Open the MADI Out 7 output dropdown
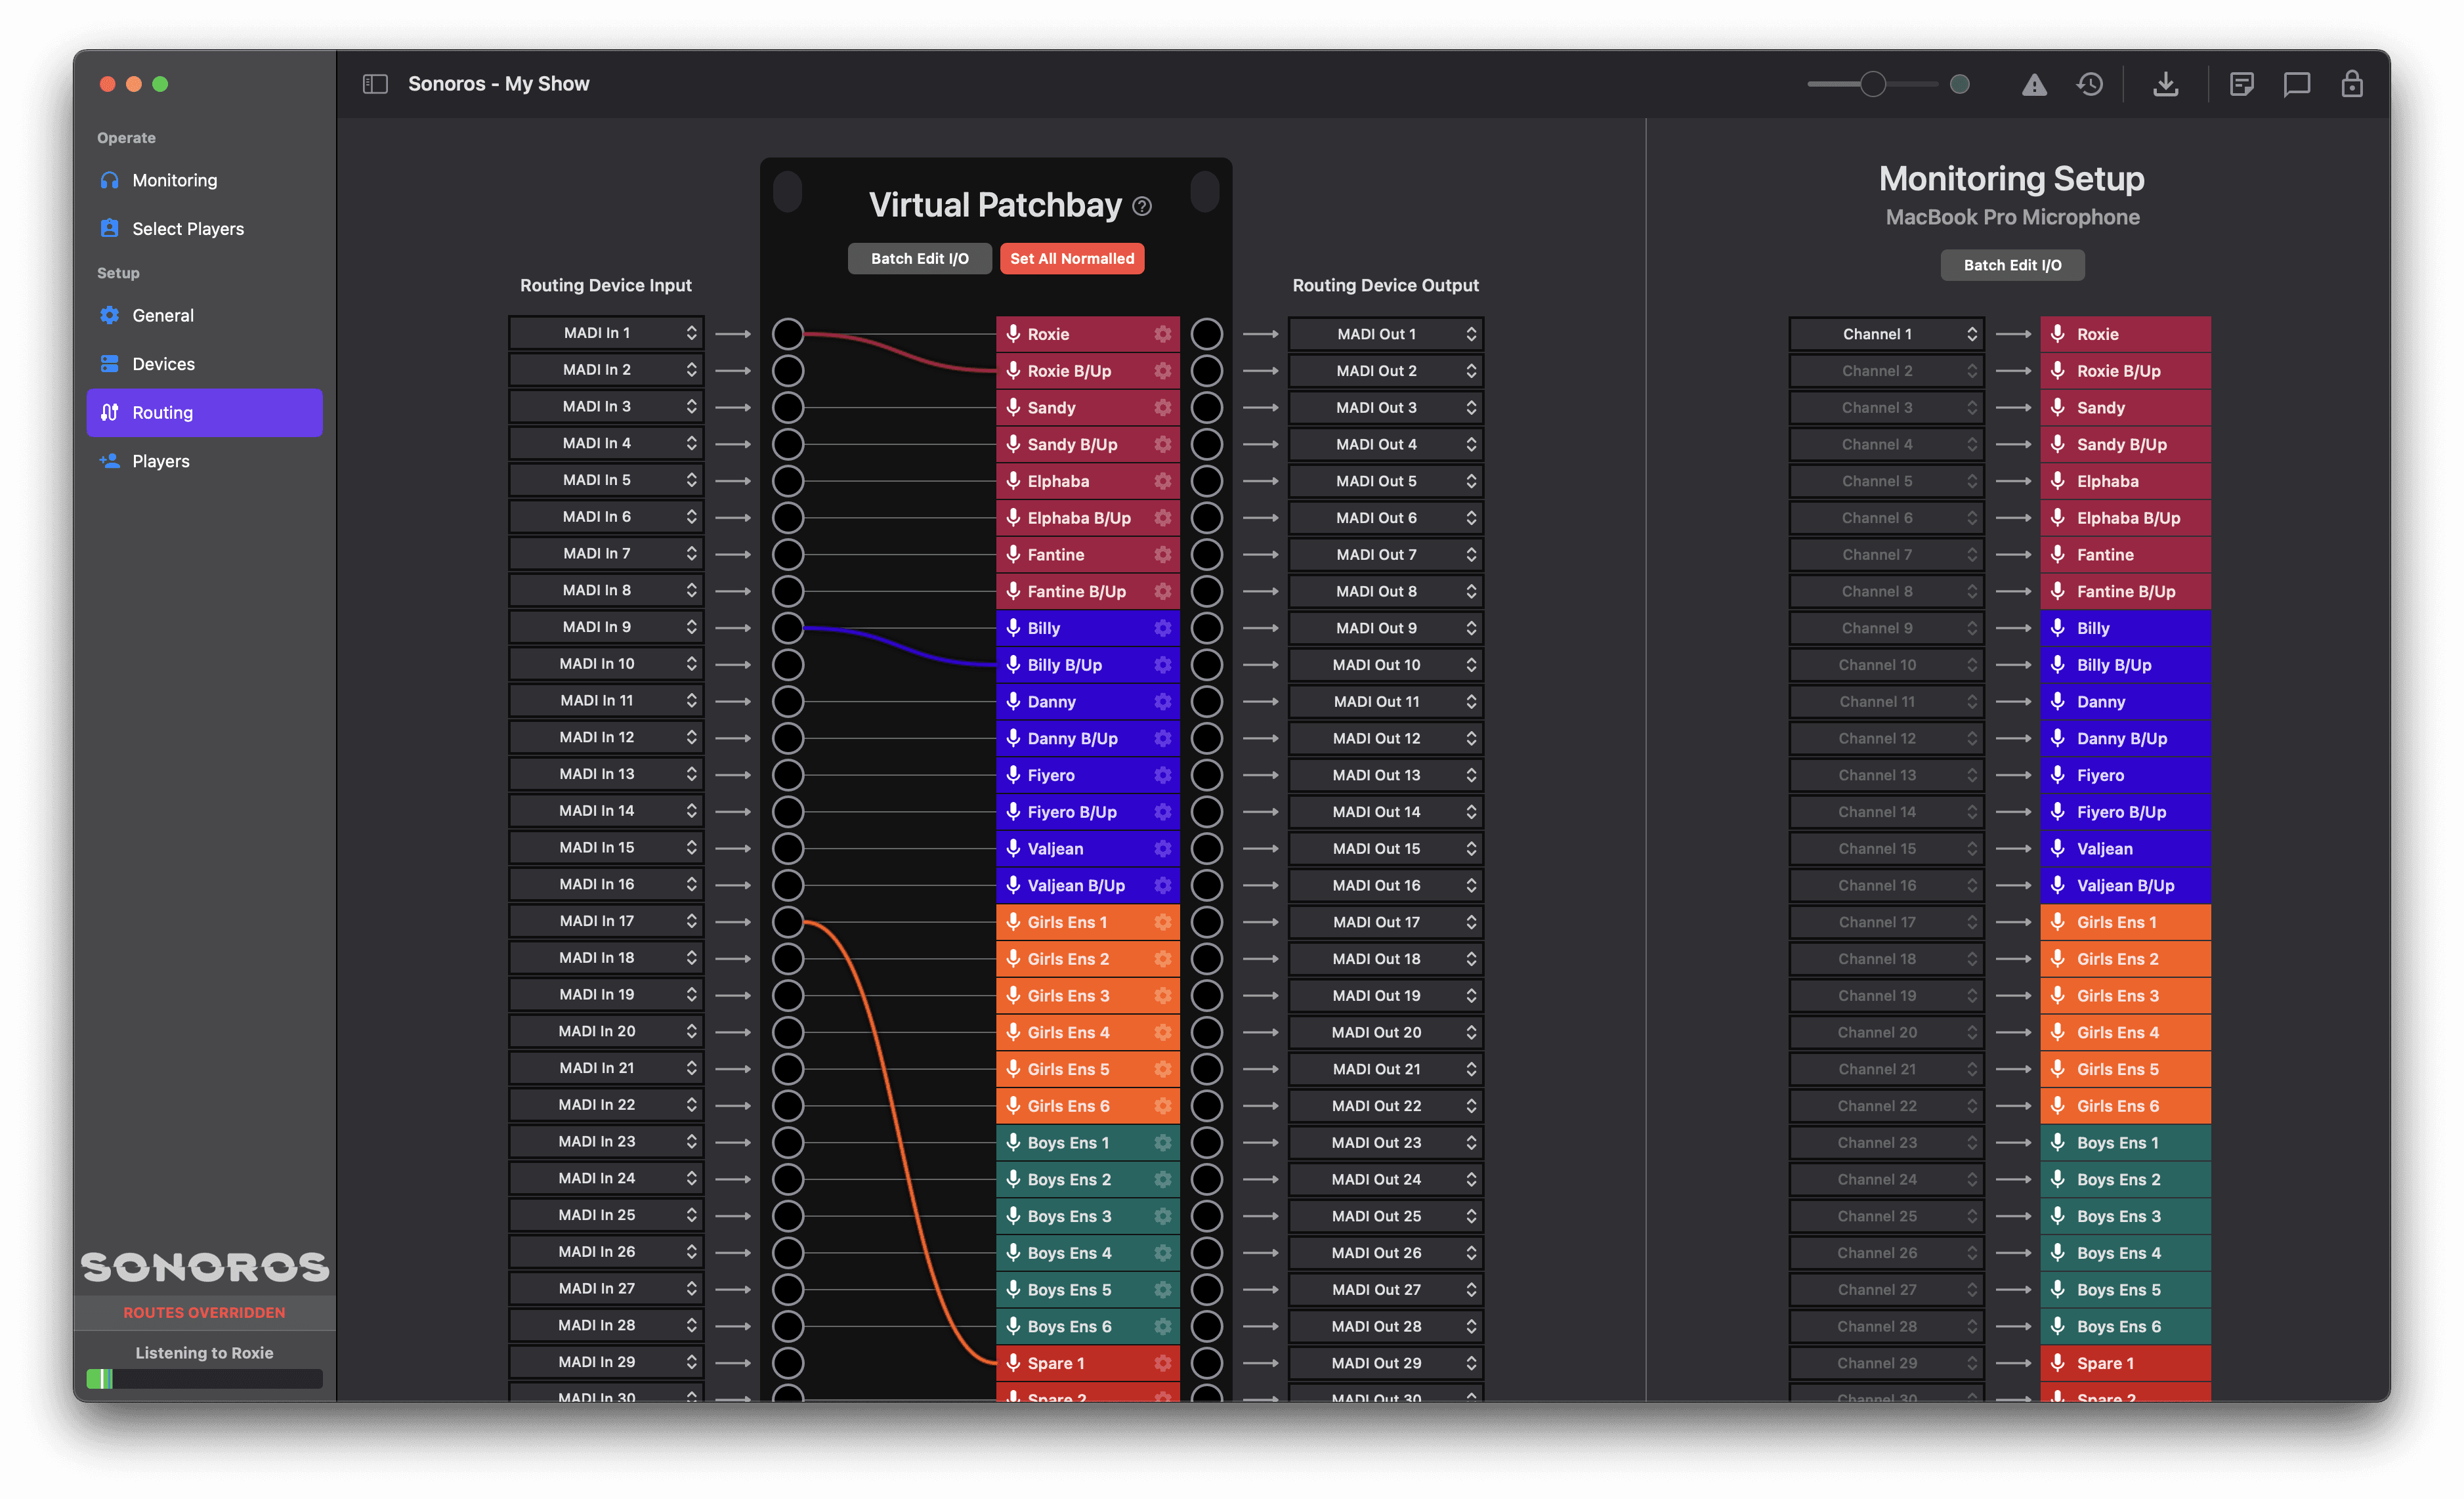The height and width of the screenshot is (1499, 2464). click(x=1385, y=555)
